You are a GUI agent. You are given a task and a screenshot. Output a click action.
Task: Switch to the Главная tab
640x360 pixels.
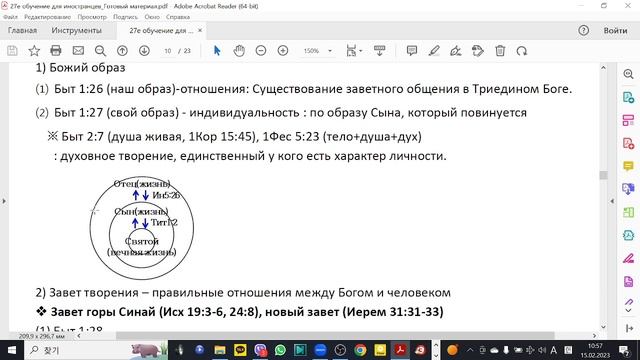(x=22, y=31)
